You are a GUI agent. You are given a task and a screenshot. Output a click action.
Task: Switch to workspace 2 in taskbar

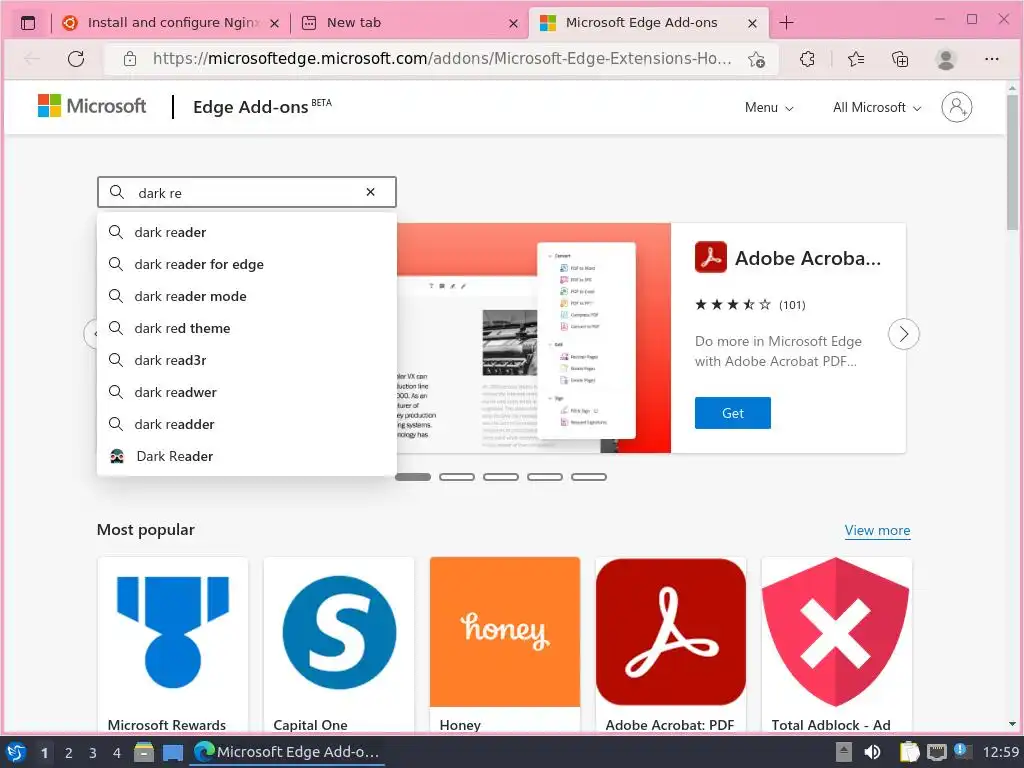click(x=69, y=753)
